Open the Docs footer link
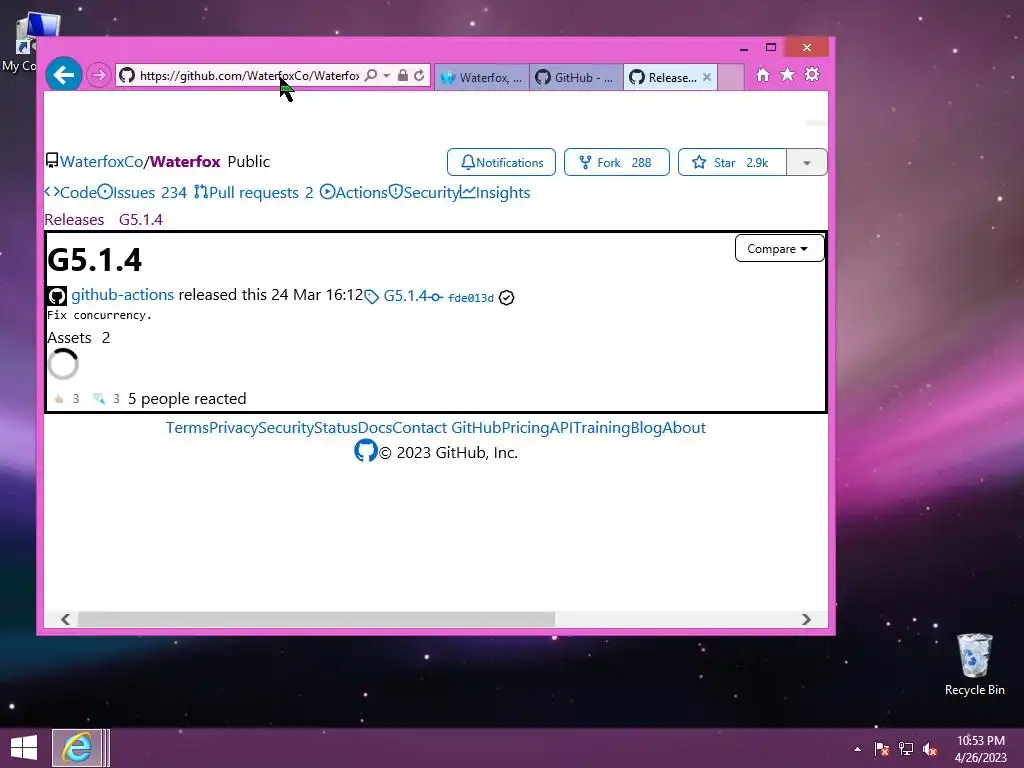This screenshot has height=768, width=1024. pyautogui.click(x=375, y=428)
